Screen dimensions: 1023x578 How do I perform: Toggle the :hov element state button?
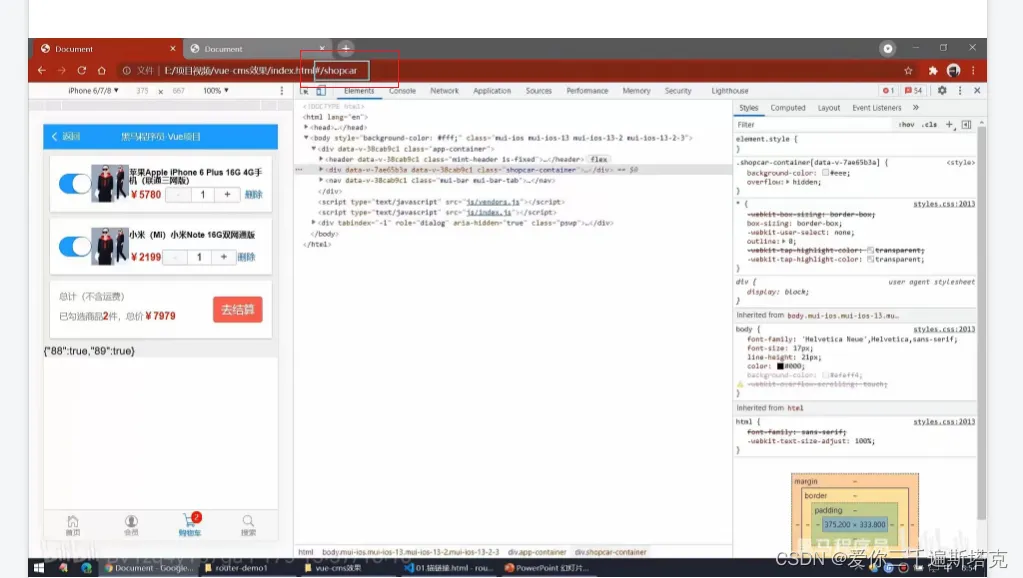(906, 125)
